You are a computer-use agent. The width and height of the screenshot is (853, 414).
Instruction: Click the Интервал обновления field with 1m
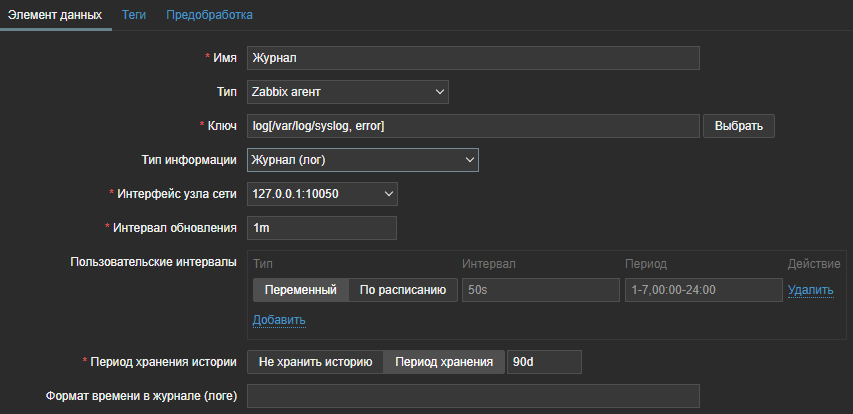(321, 228)
